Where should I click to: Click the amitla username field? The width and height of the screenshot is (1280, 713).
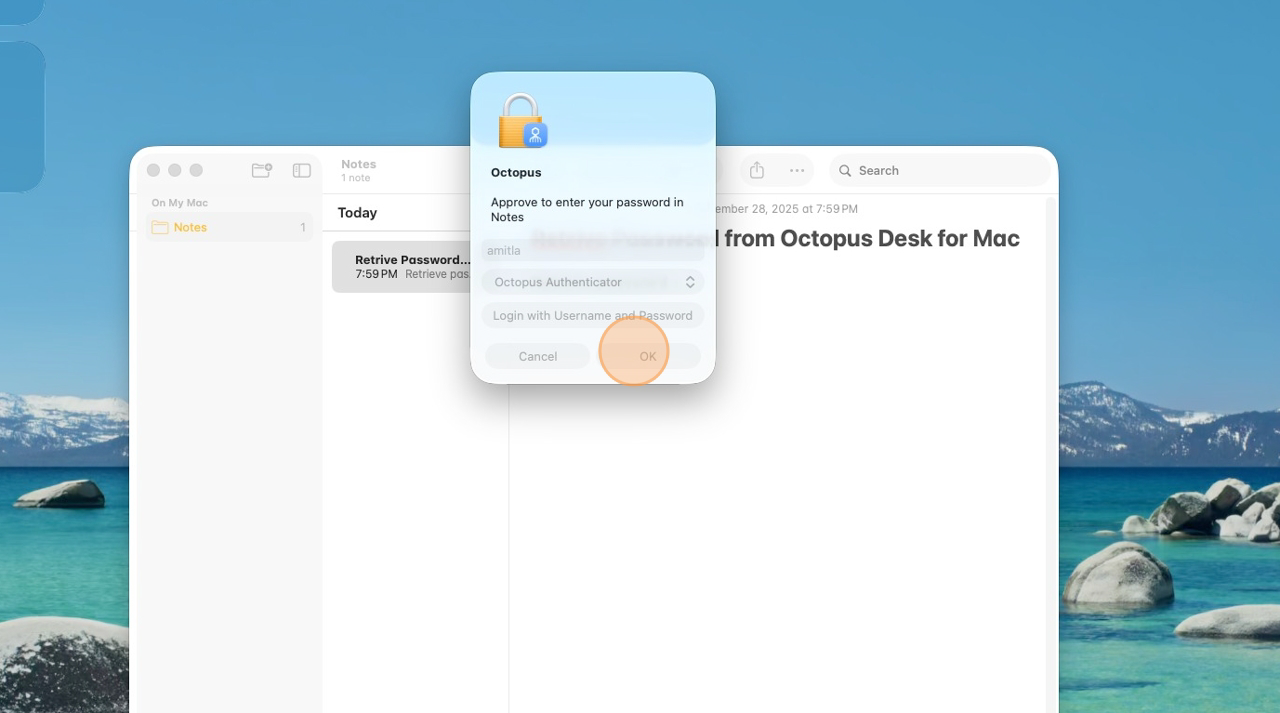click(592, 250)
